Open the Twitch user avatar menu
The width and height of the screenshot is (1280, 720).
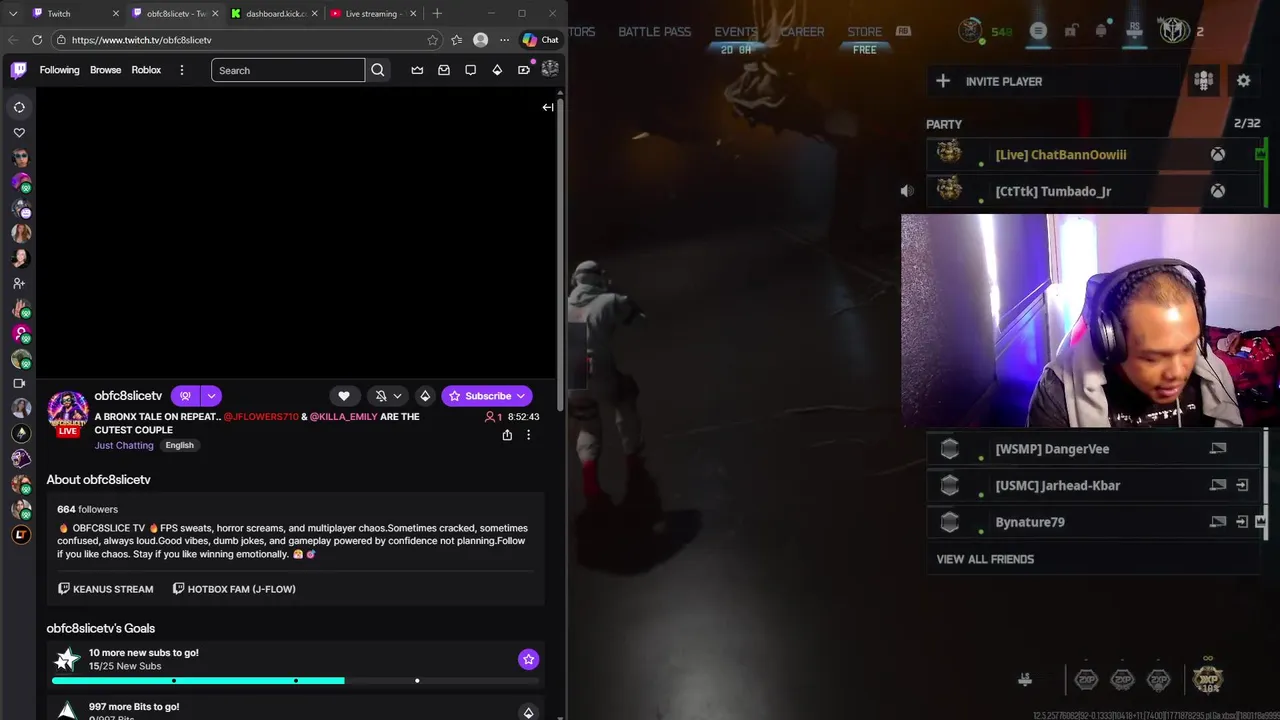pyautogui.click(x=550, y=69)
